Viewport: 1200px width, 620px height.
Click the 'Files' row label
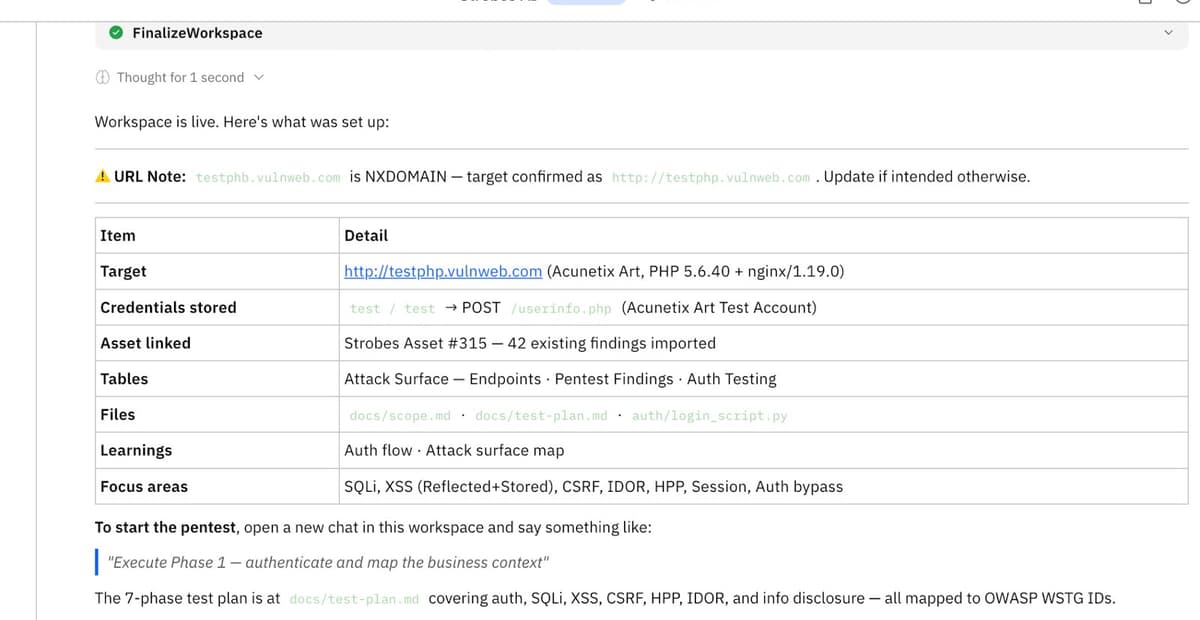click(x=117, y=414)
